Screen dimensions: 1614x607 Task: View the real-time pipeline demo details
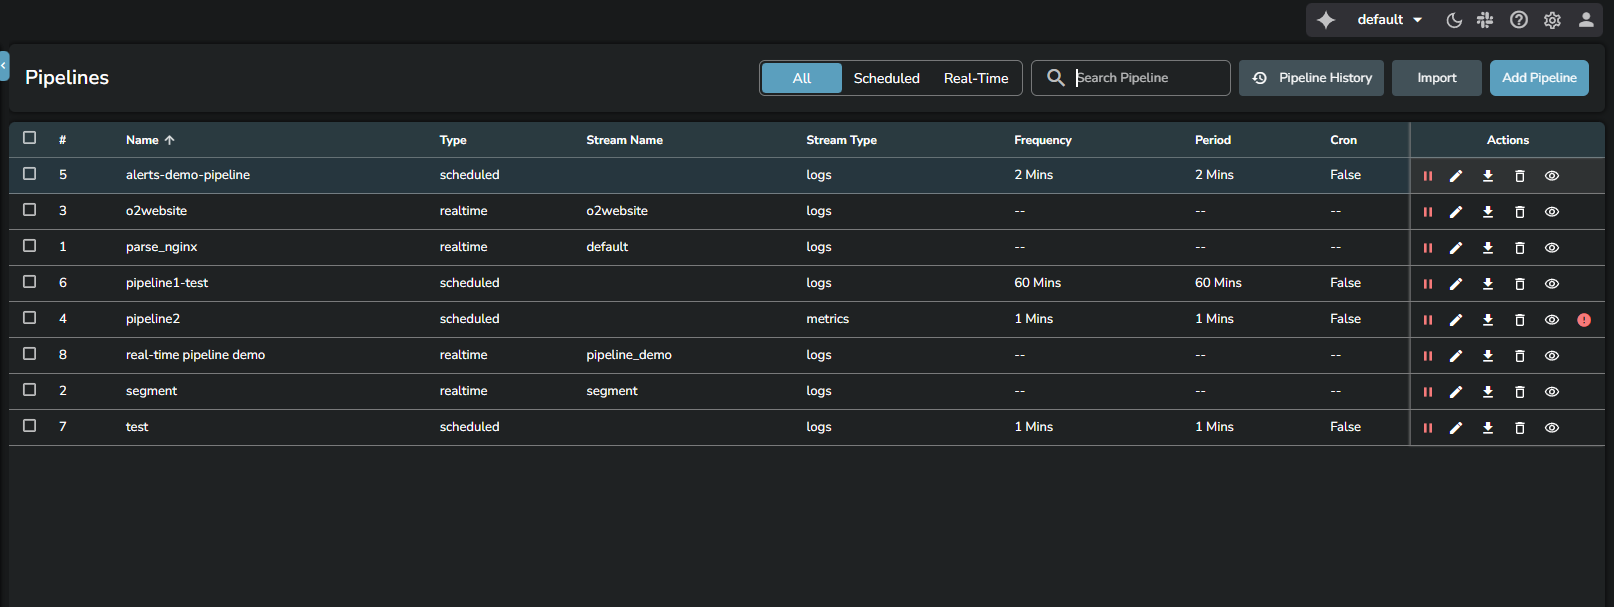1551,356
